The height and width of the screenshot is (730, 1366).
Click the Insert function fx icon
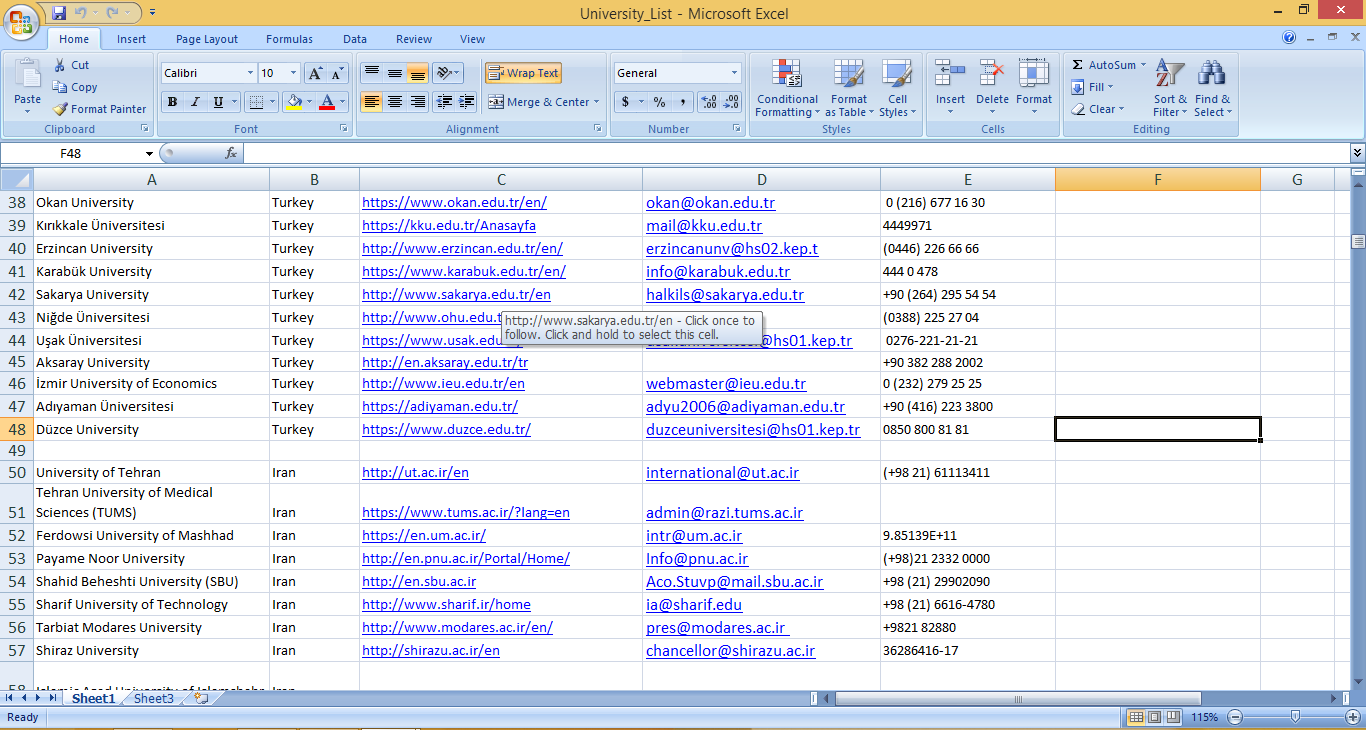point(231,153)
